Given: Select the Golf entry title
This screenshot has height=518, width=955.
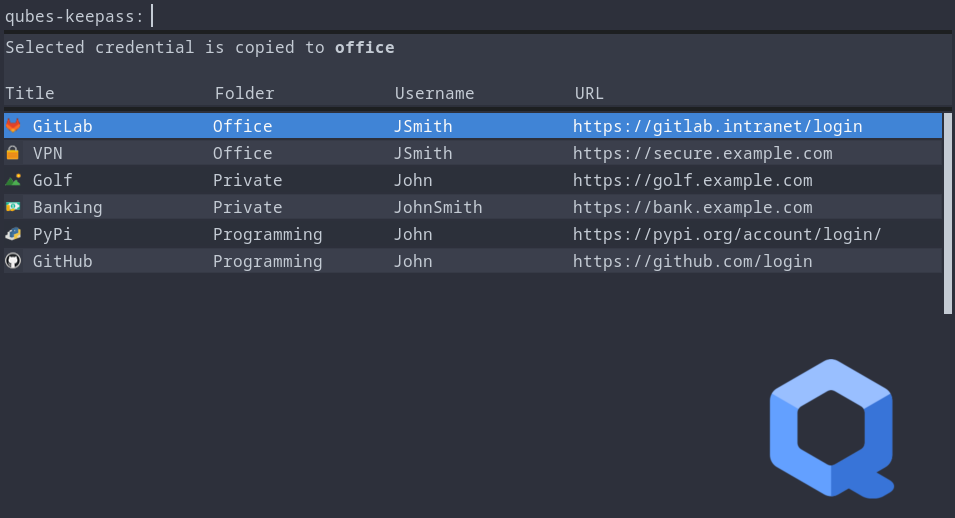Looking at the screenshot, I should [52, 180].
